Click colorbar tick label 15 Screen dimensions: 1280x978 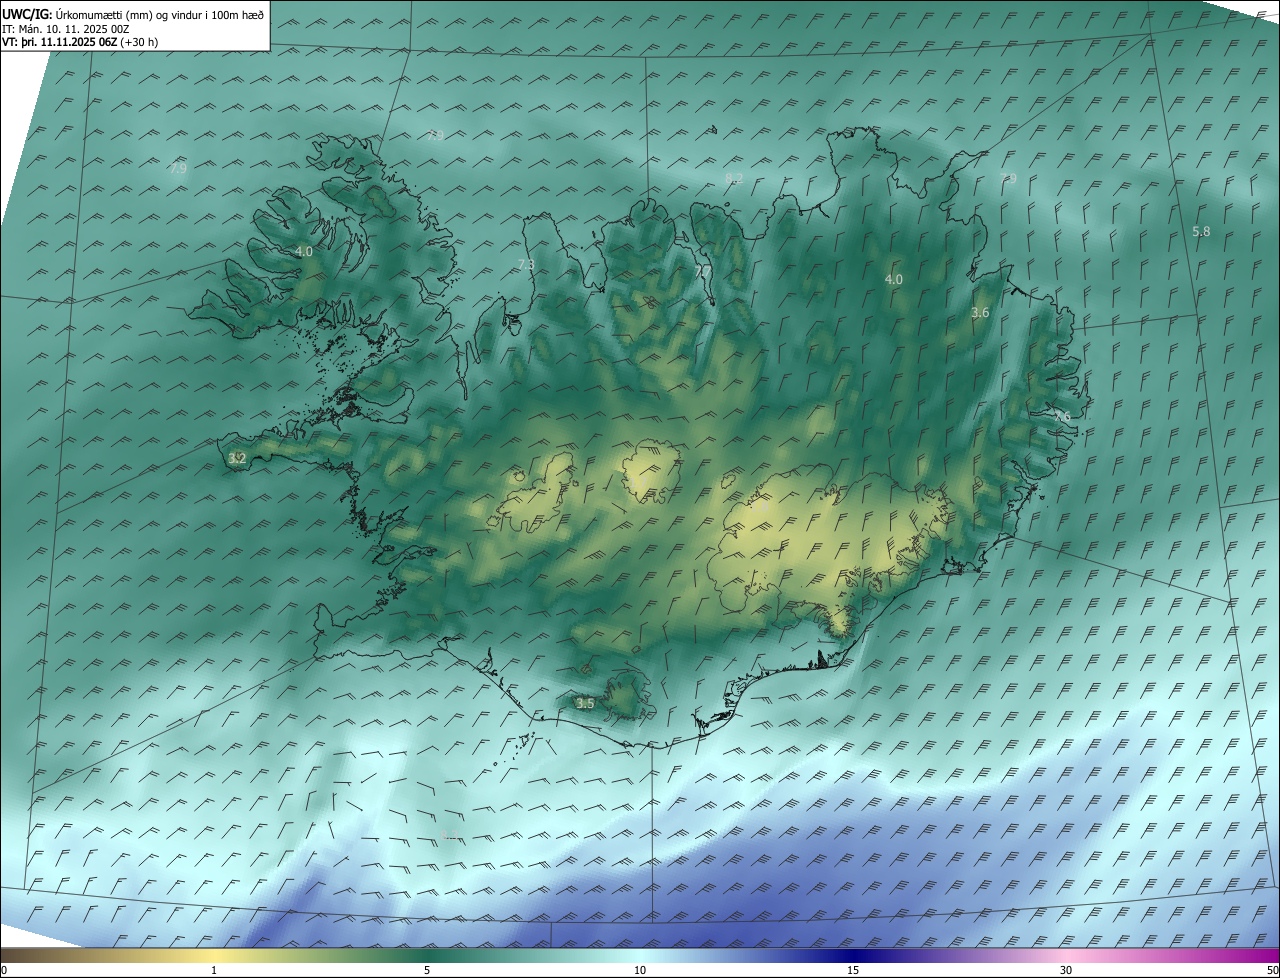tap(853, 970)
